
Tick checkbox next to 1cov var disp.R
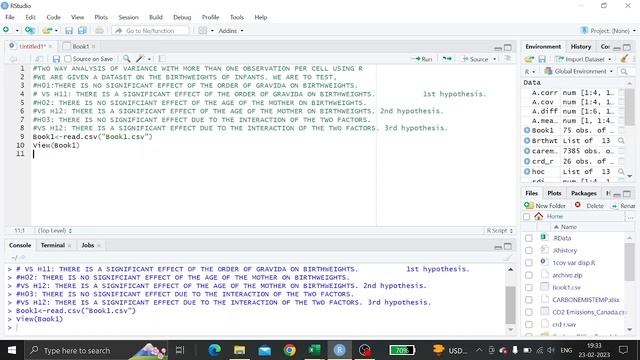[529, 262]
